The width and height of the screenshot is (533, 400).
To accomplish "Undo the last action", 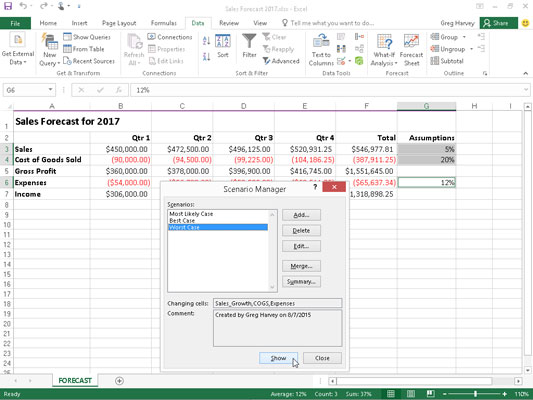I will (23, 6).
